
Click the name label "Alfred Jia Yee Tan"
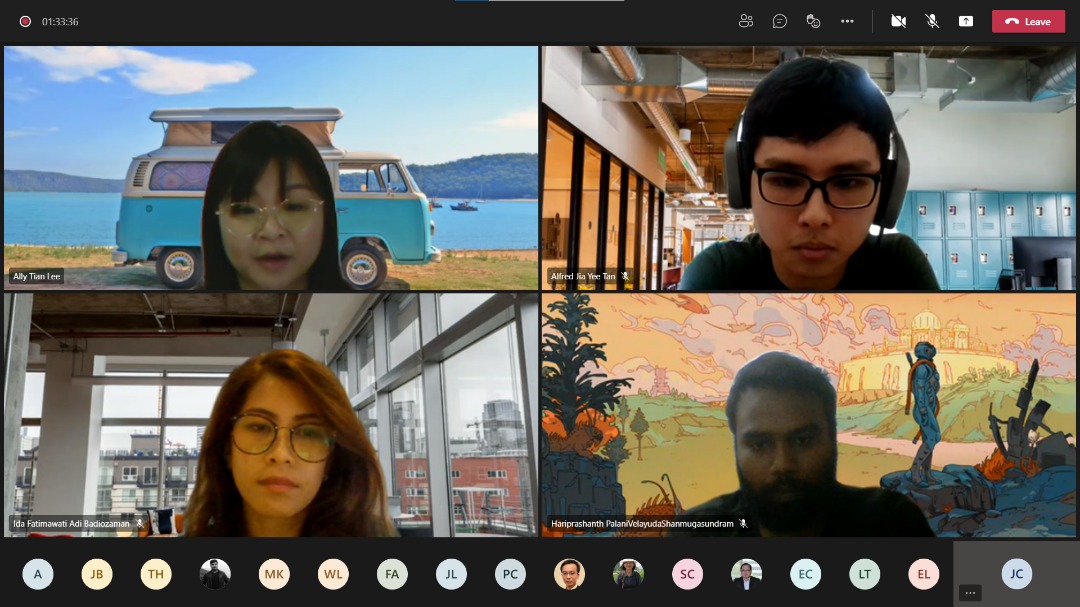coord(583,276)
